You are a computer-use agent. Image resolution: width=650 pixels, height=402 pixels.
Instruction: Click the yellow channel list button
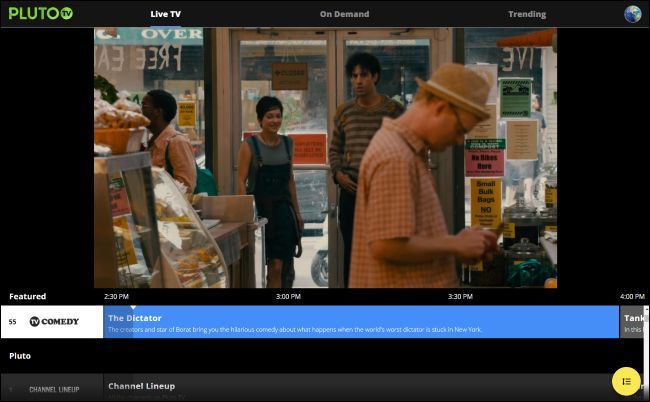pos(626,381)
